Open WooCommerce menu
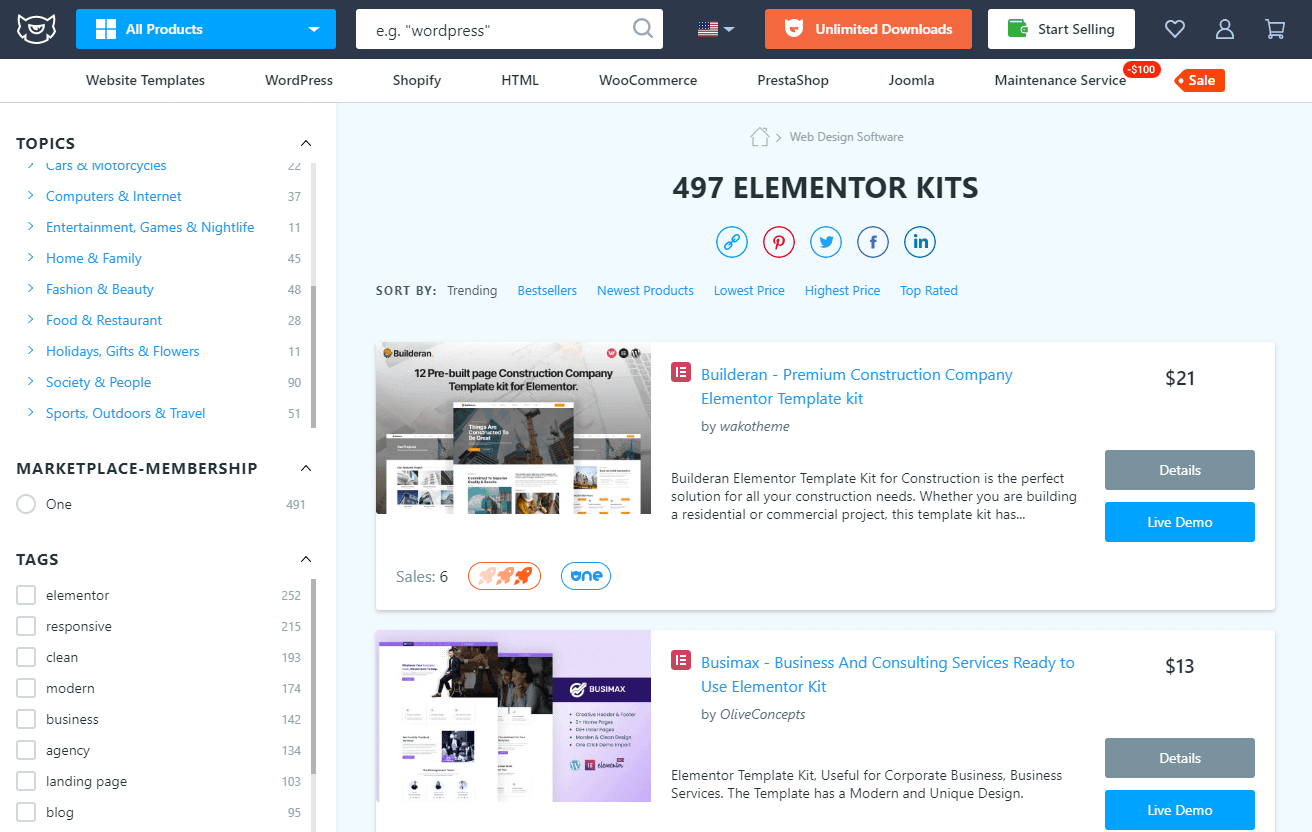The width and height of the screenshot is (1312, 832). tap(648, 80)
